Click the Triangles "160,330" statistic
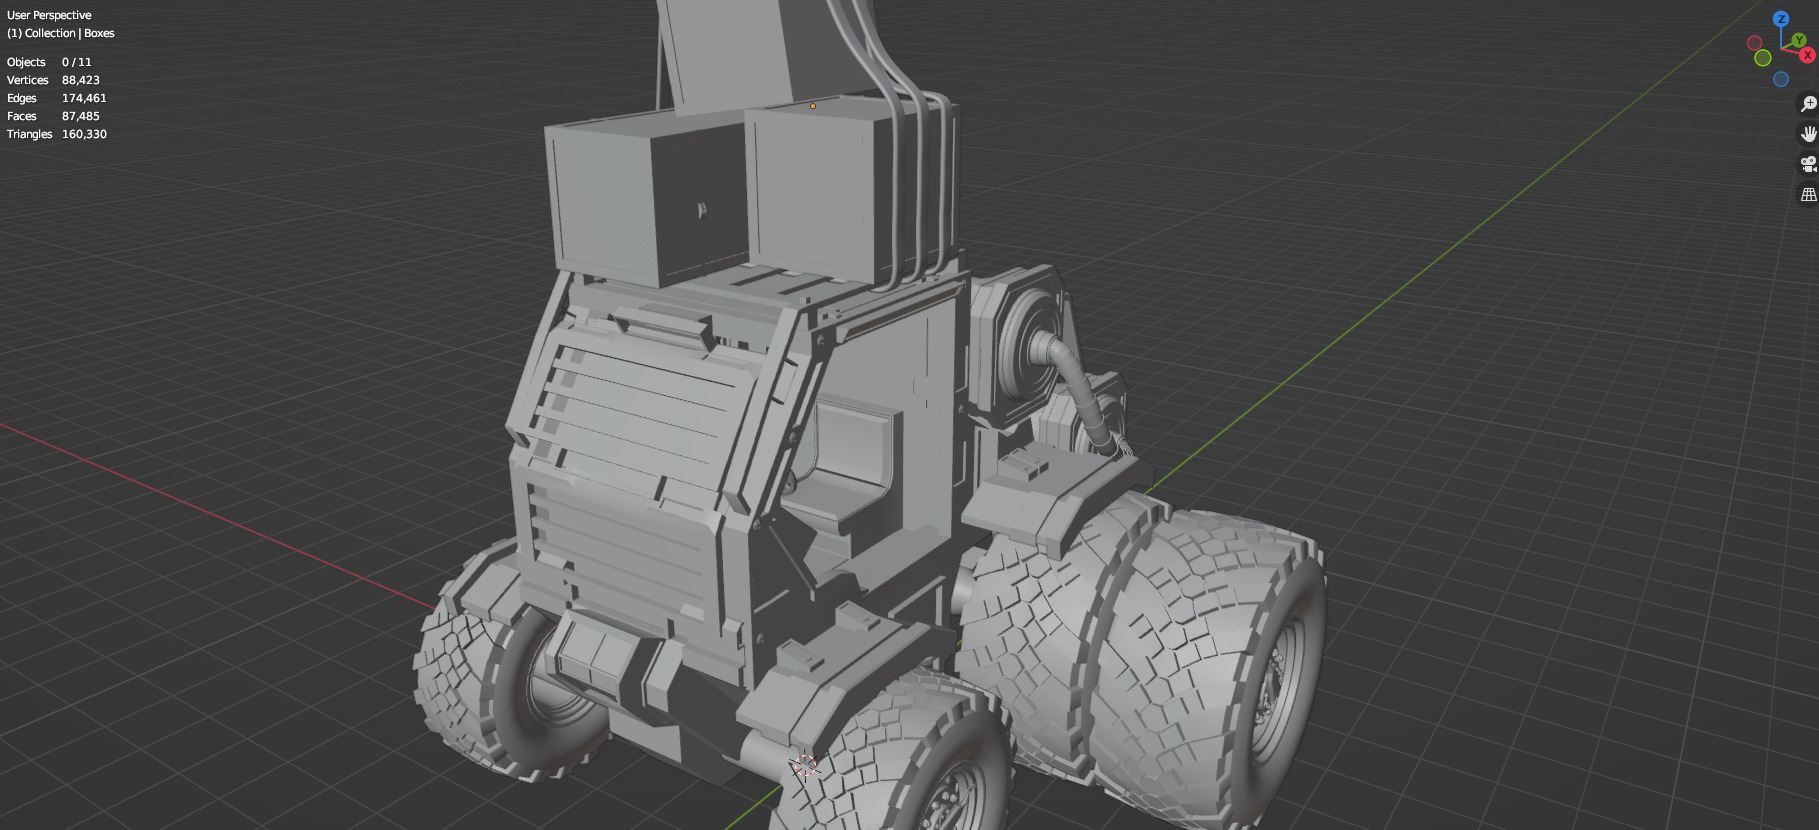This screenshot has height=830, width=1819. (x=84, y=134)
